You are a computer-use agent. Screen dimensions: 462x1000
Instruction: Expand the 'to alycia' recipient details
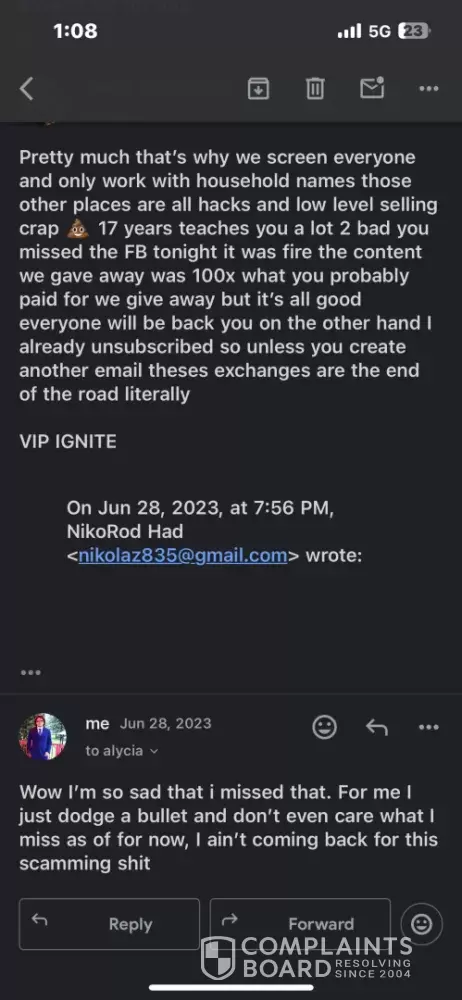(x=122, y=751)
